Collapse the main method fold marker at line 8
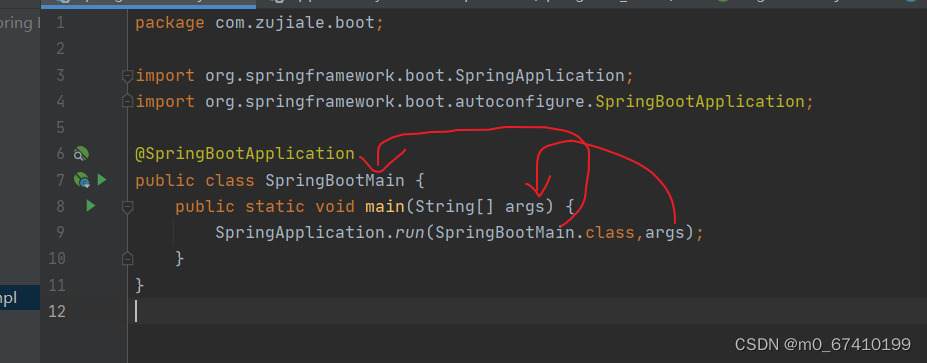Image resolution: width=927 pixels, height=363 pixels. 127,206
